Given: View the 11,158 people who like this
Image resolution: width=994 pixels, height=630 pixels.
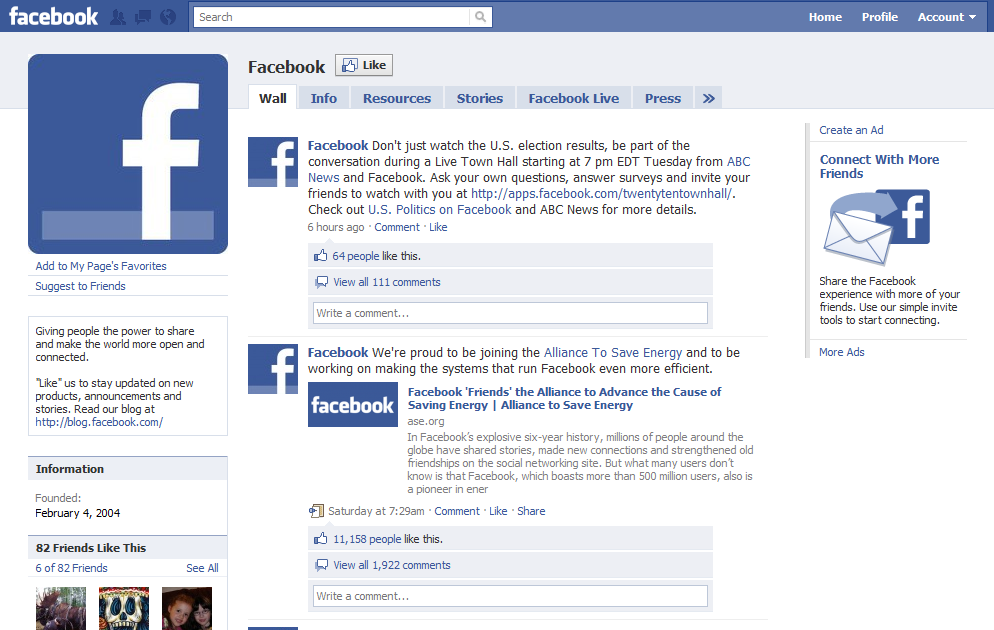Looking at the screenshot, I should pos(367,539).
